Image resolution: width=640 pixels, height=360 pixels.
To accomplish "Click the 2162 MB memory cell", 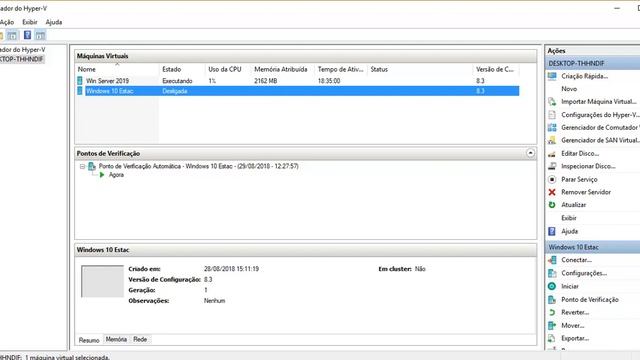I will [x=266, y=81].
